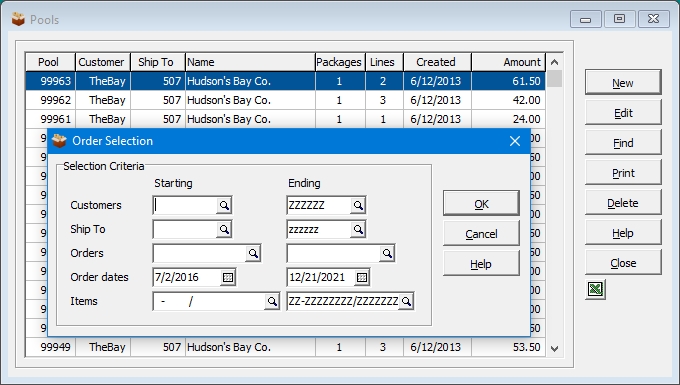Sort by Pool column header
The width and height of the screenshot is (680, 385).
pyautogui.click(x=50, y=62)
